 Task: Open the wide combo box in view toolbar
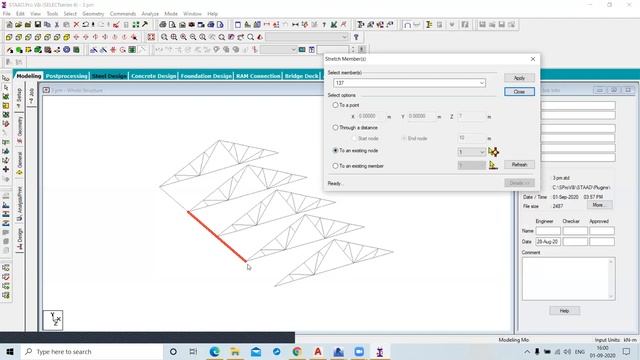point(307,37)
